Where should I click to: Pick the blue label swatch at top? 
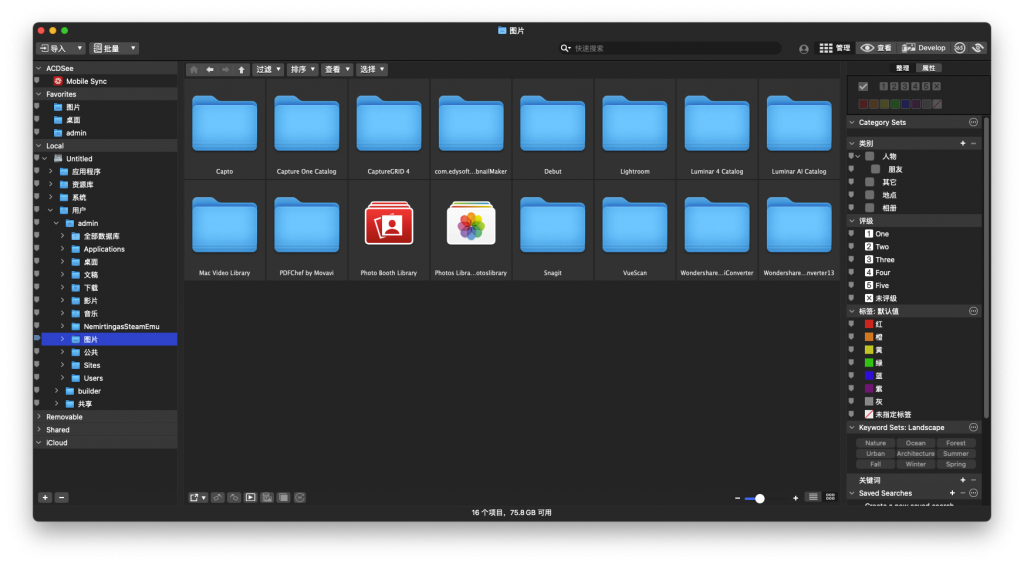coord(905,104)
